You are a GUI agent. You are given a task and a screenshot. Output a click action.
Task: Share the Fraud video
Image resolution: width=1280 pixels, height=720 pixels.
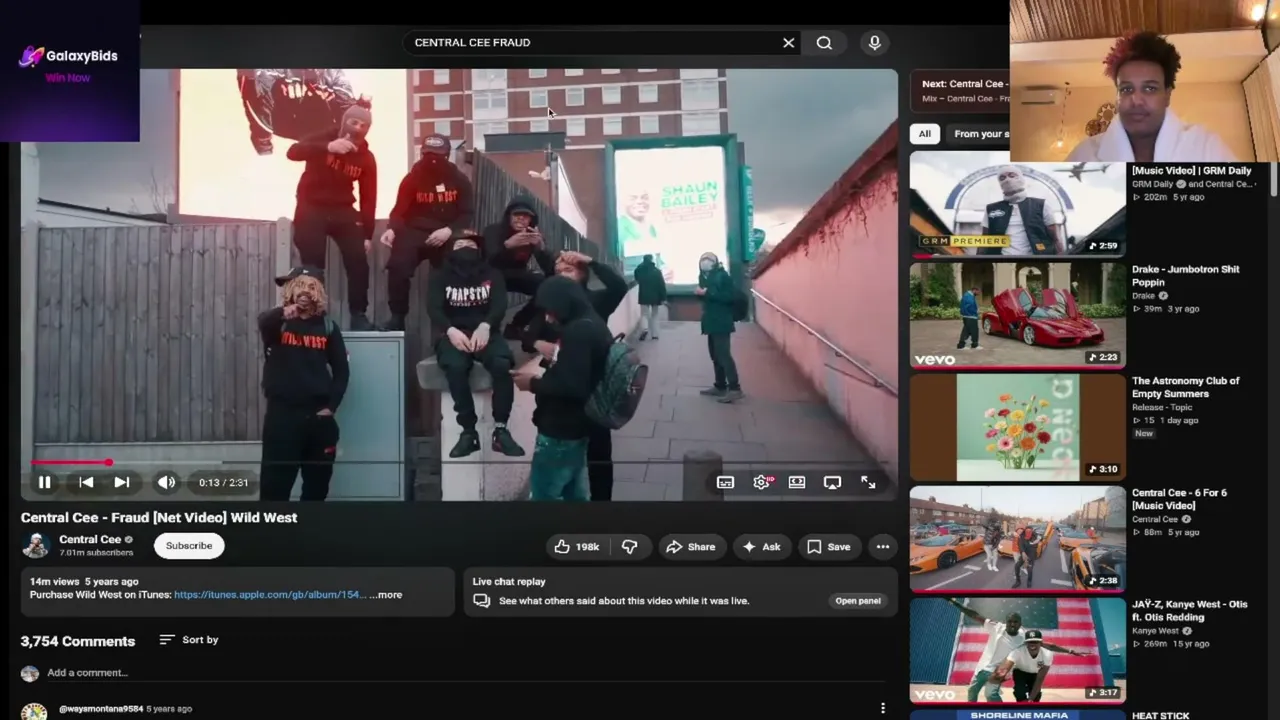(x=691, y=547)
